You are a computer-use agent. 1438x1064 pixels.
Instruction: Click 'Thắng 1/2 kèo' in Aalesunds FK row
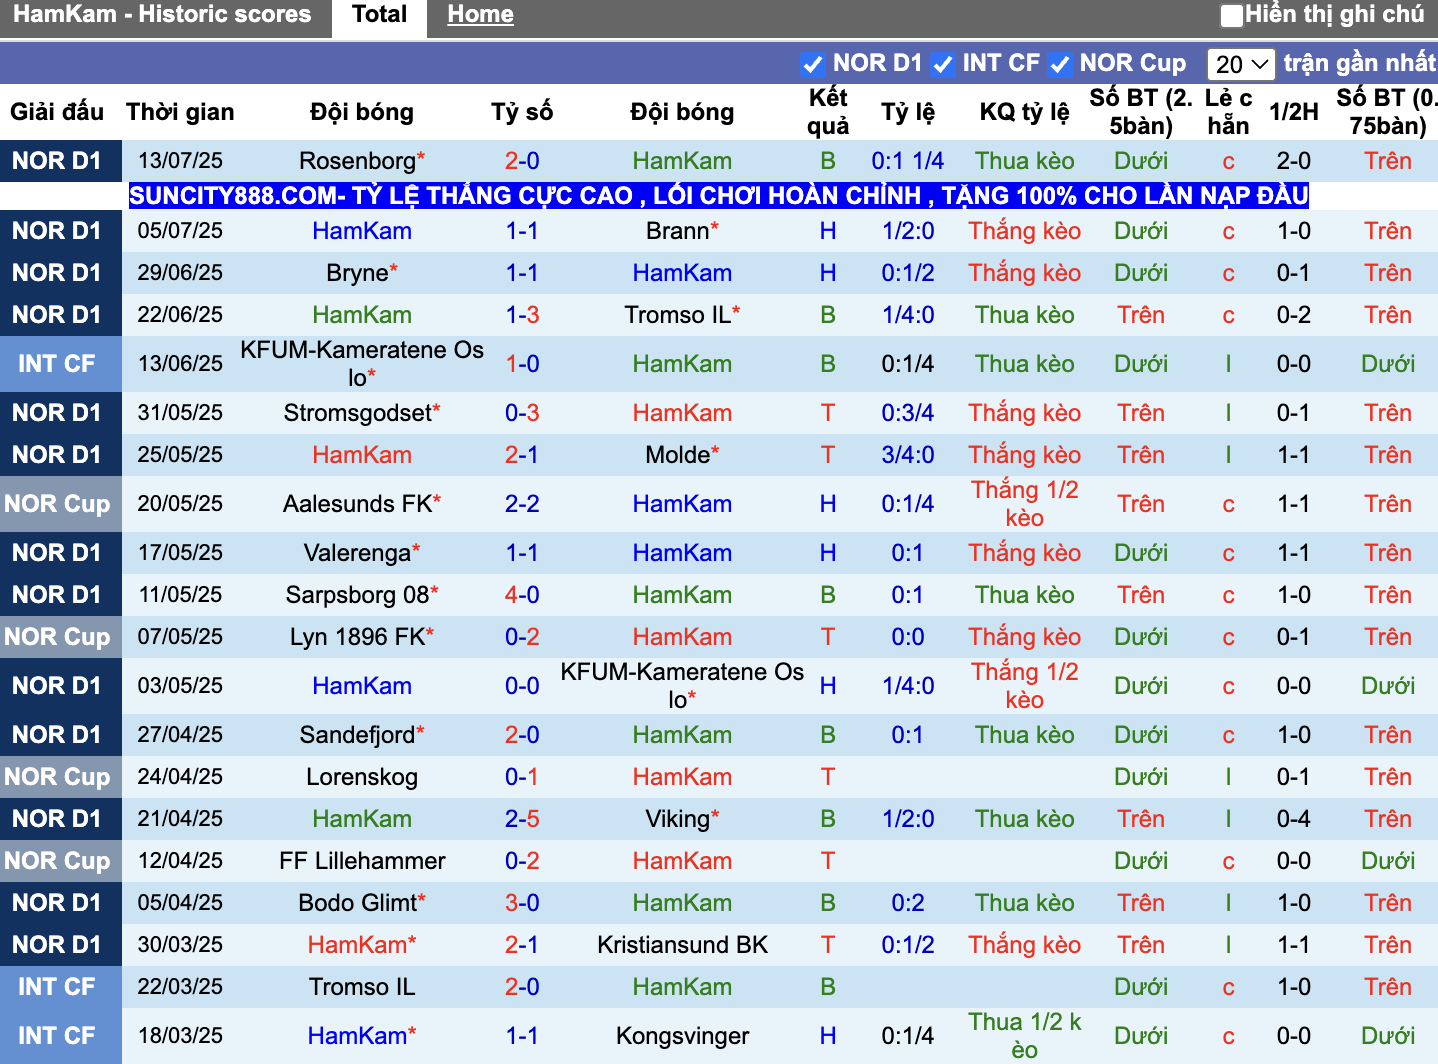pyautogui.click(x=1024, y=504)
